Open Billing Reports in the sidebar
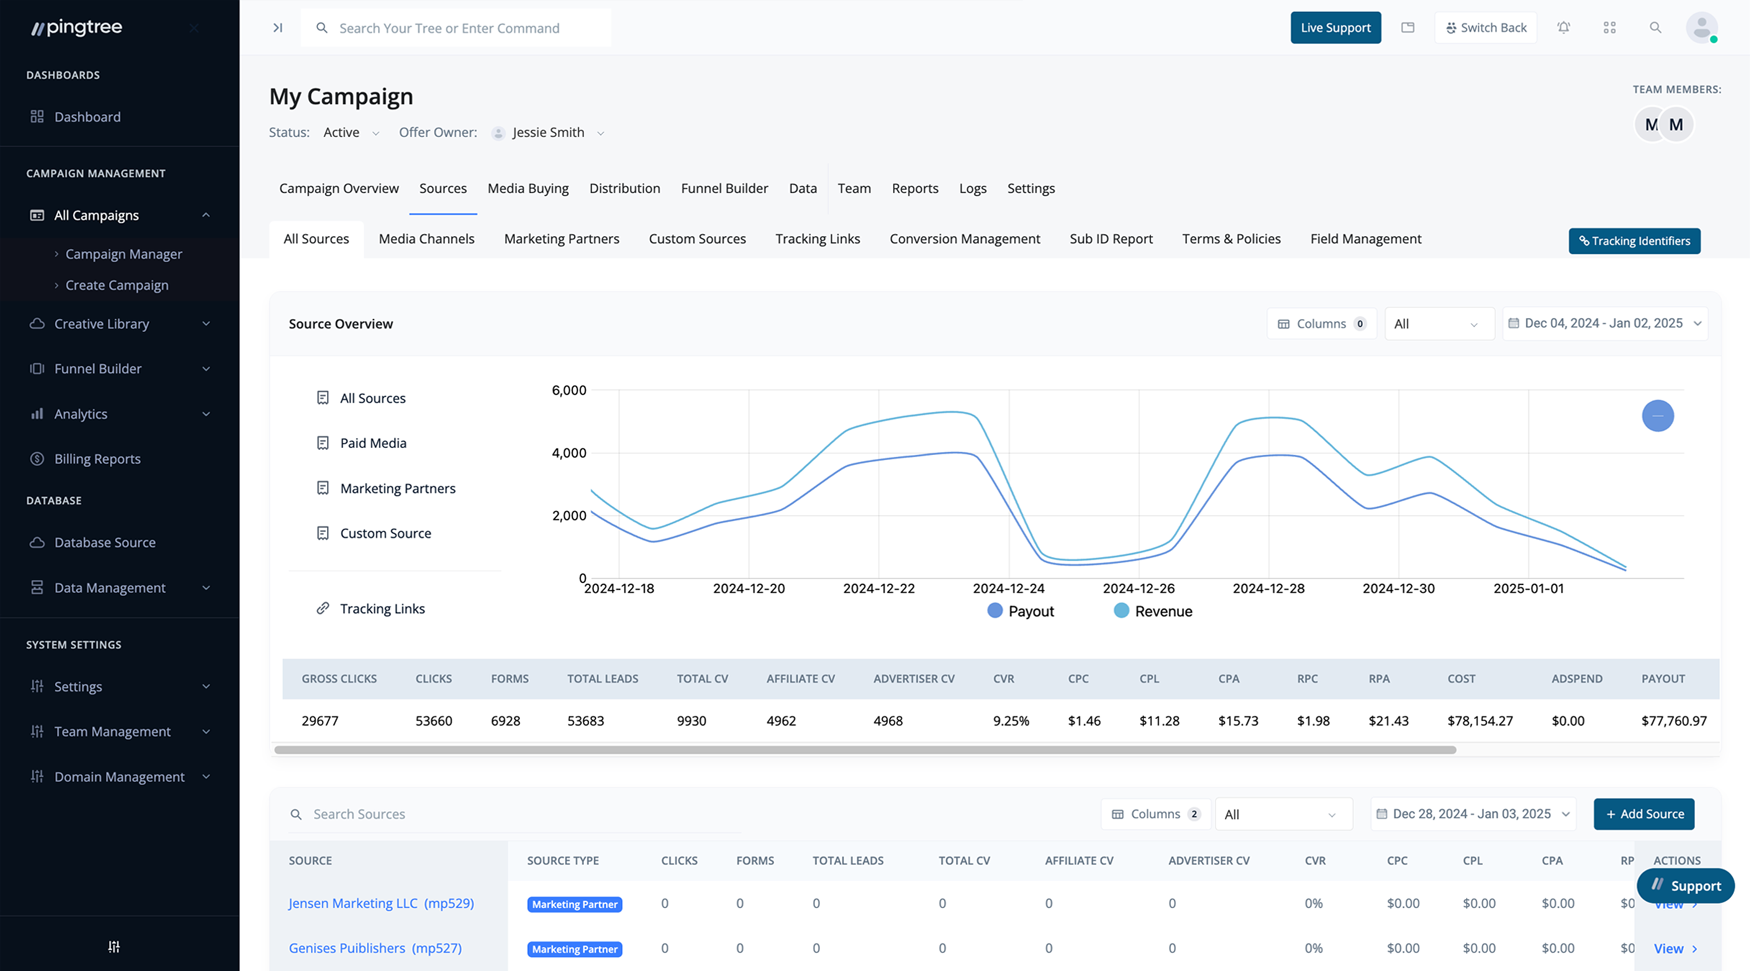1750x971 pixels. coord(97,459)
